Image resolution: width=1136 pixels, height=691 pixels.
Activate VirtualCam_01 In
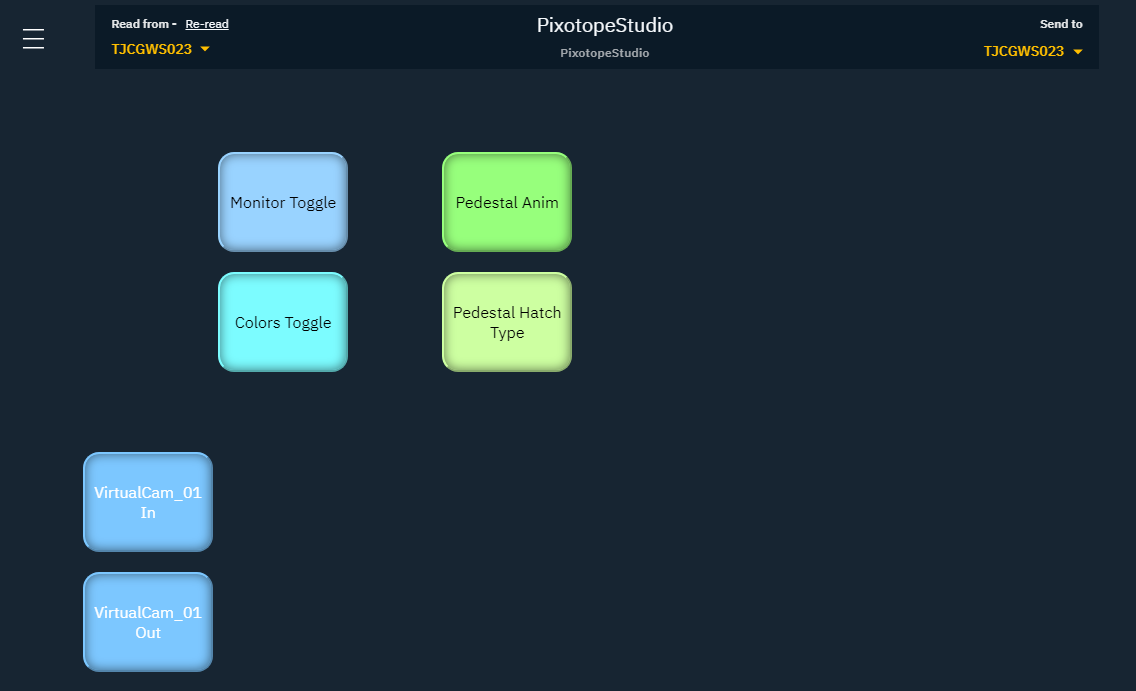148,502
